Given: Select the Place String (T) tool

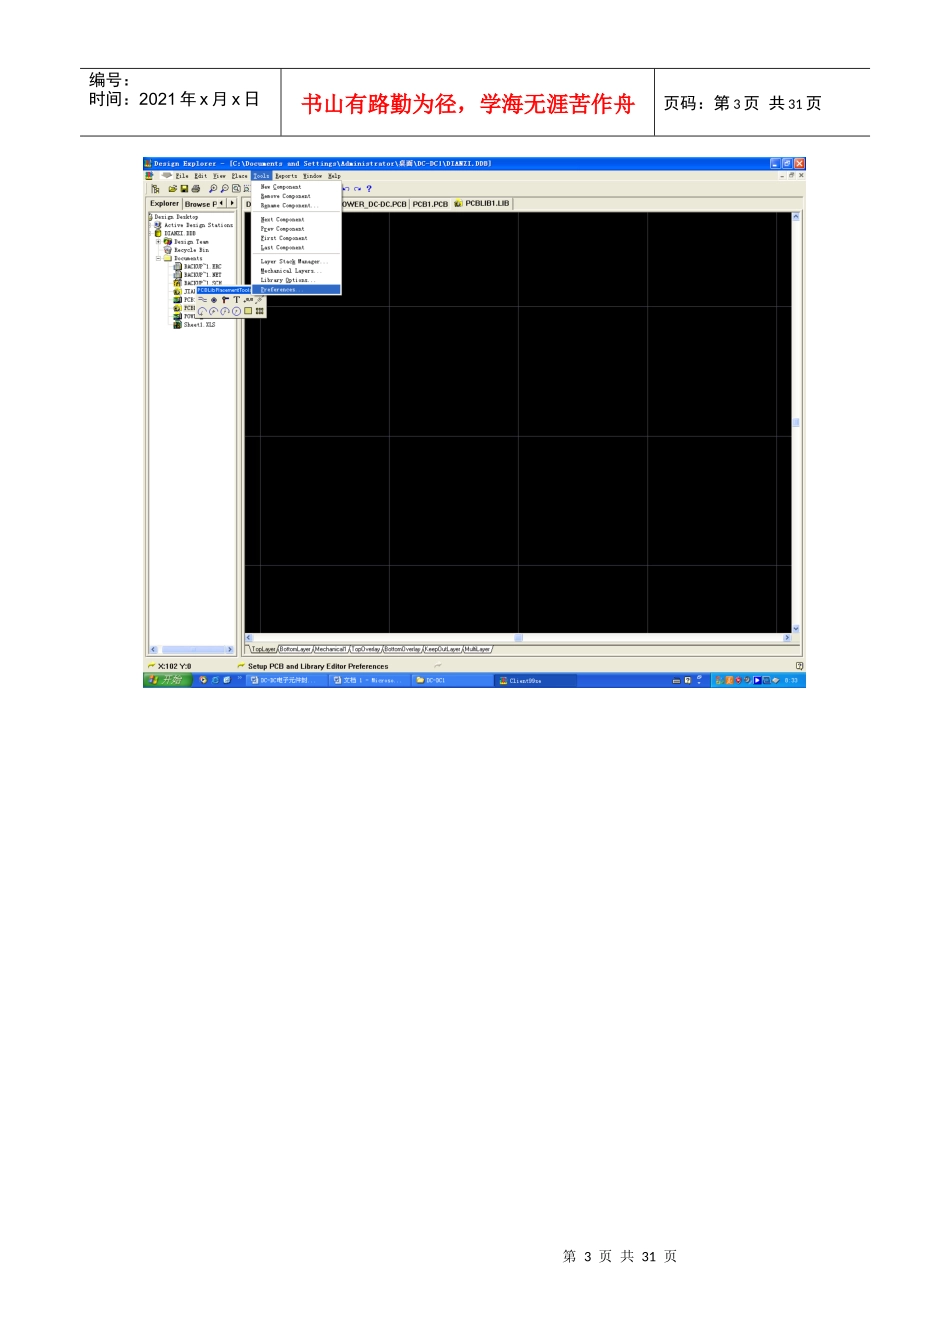Looking at the screenshot, I should (x=237, y=300).
